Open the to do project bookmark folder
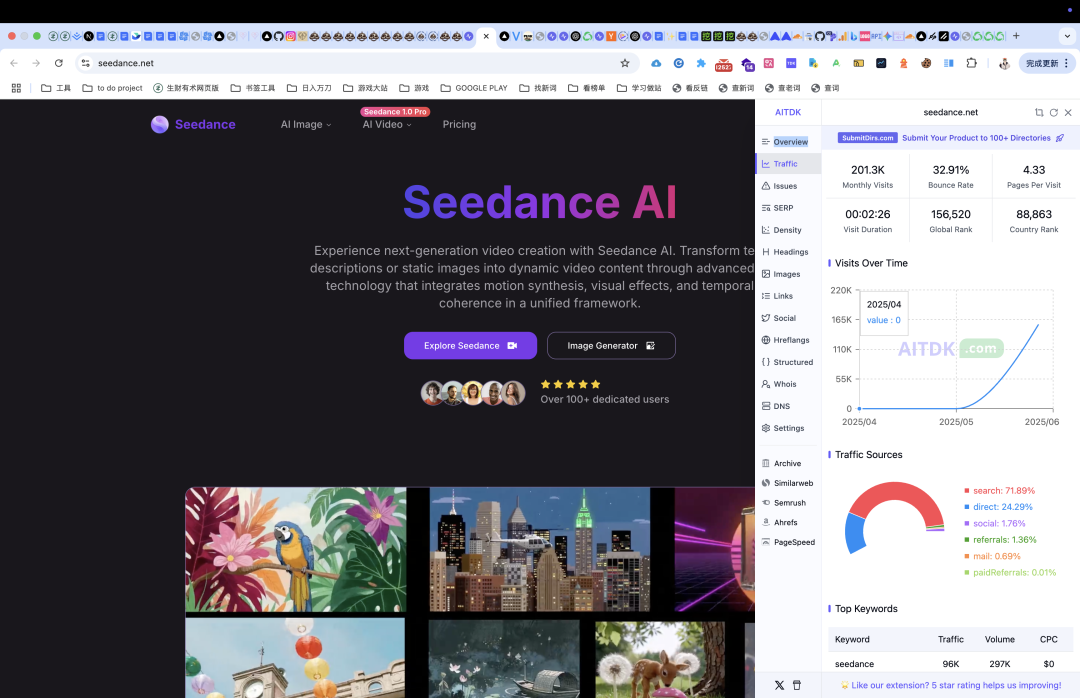 pos(112,88)
